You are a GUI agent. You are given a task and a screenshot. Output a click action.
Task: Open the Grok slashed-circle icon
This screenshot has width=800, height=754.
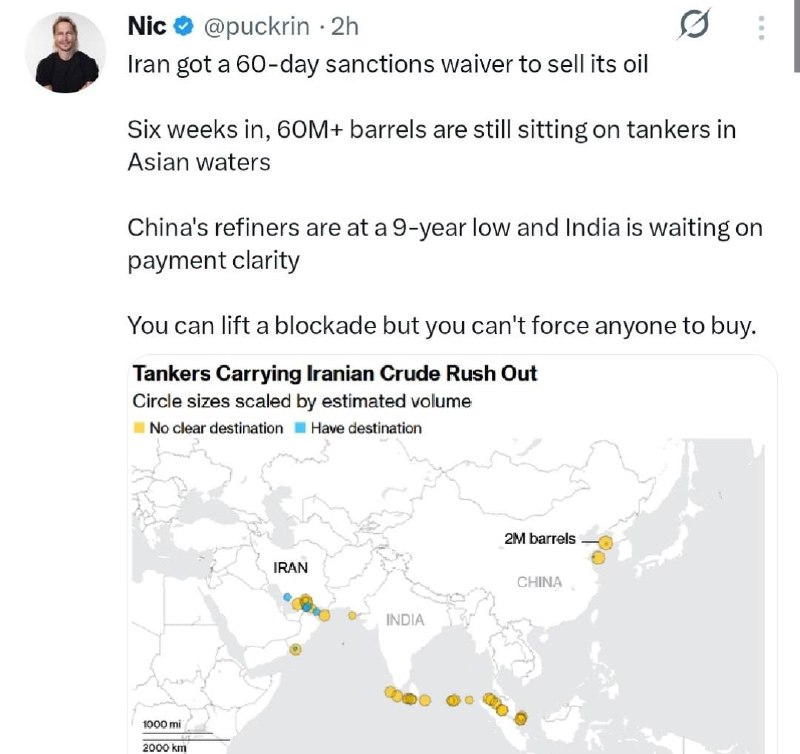coord(694,24)
